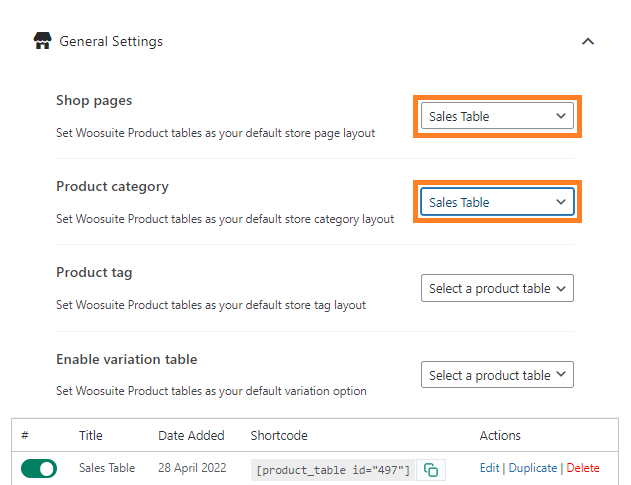Click the Actions column header
The height and width of the screenshot is (485, 631).
tap(500, 435)
